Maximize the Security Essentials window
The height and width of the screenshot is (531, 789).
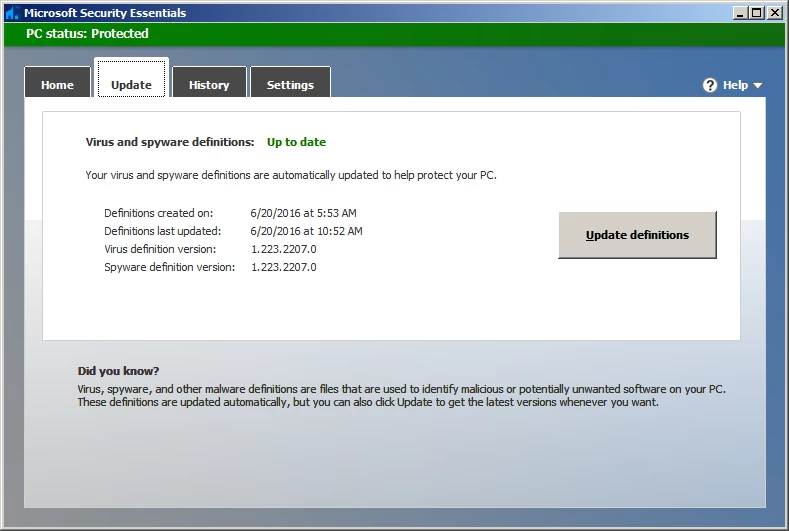[x=756, y=13]
